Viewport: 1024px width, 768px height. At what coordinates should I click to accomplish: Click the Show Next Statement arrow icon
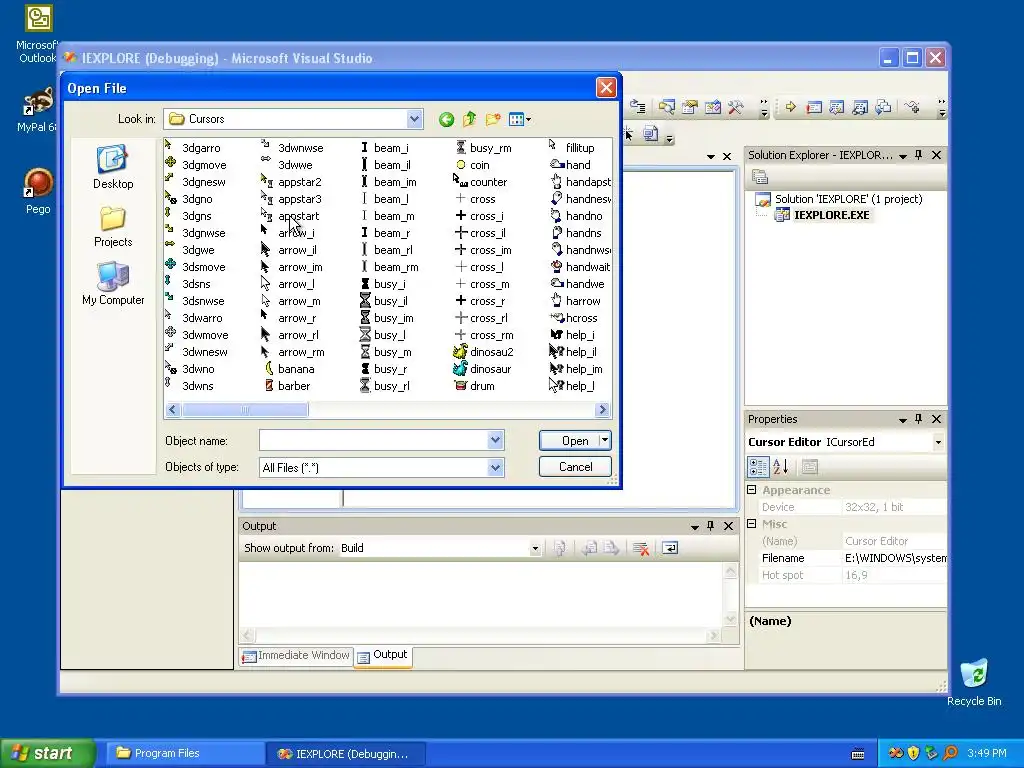pyautogui.click(x=791, y=107)
